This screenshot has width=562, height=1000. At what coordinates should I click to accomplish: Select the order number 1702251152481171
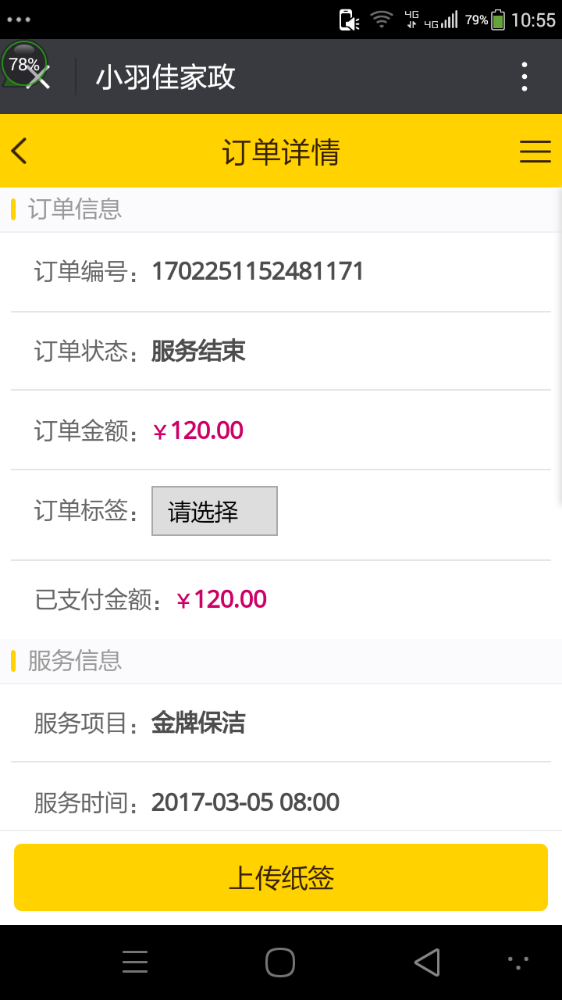pyautogui.click(x=258, y=271)
